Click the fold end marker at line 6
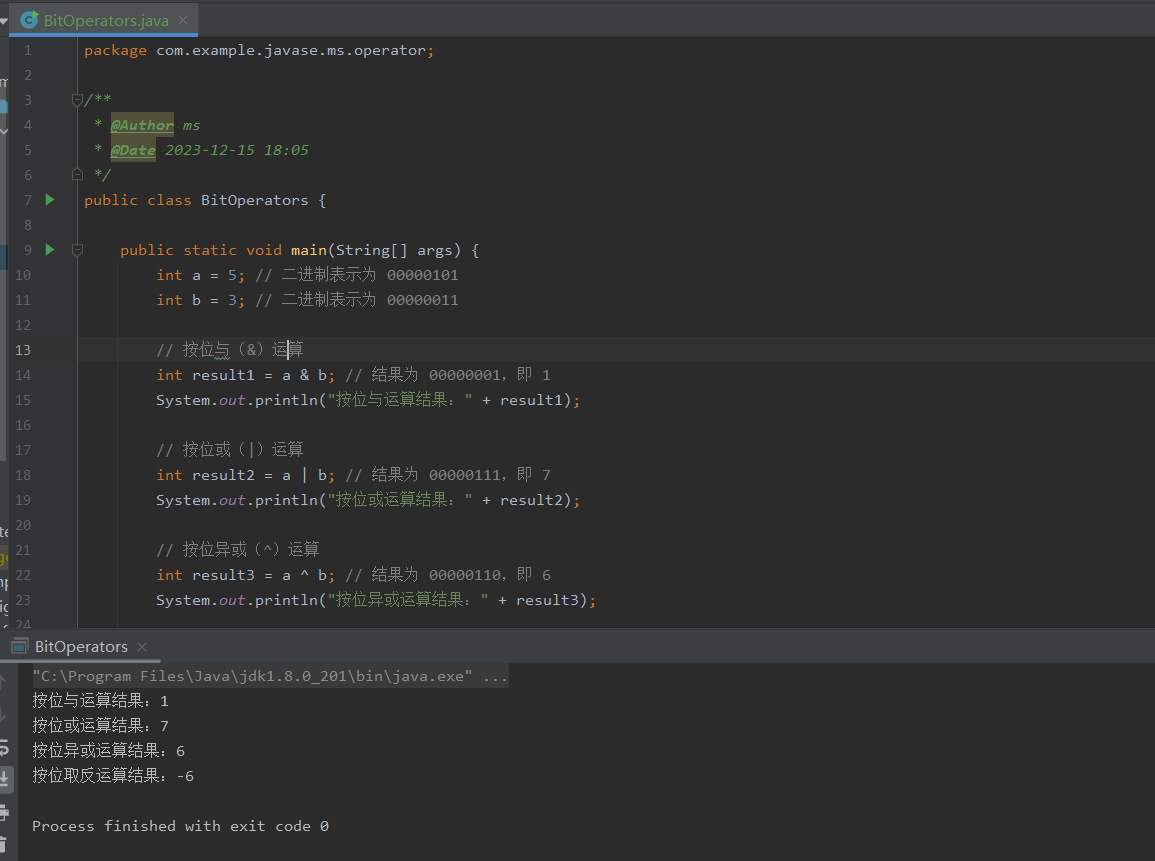 pos(77,175)
